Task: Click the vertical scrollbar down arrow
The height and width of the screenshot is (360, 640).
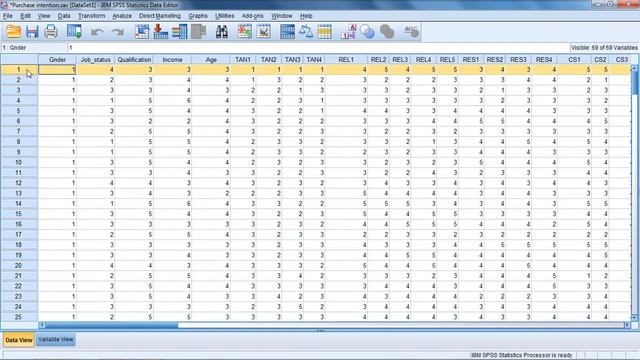Action: click(x=634, y=318)
